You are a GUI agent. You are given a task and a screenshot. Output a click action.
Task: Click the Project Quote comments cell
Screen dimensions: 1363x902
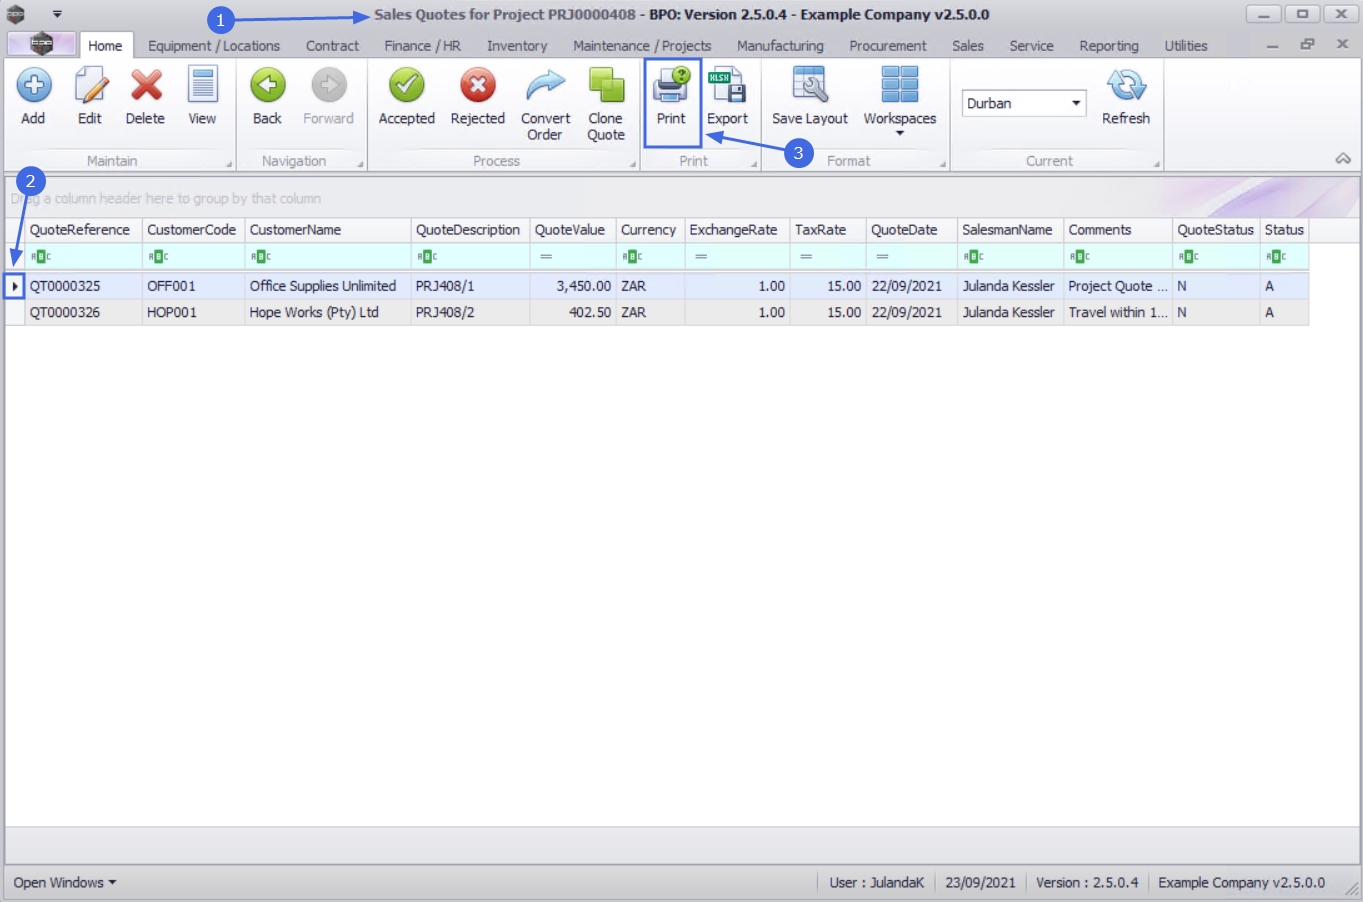(x=1118, y=286)
